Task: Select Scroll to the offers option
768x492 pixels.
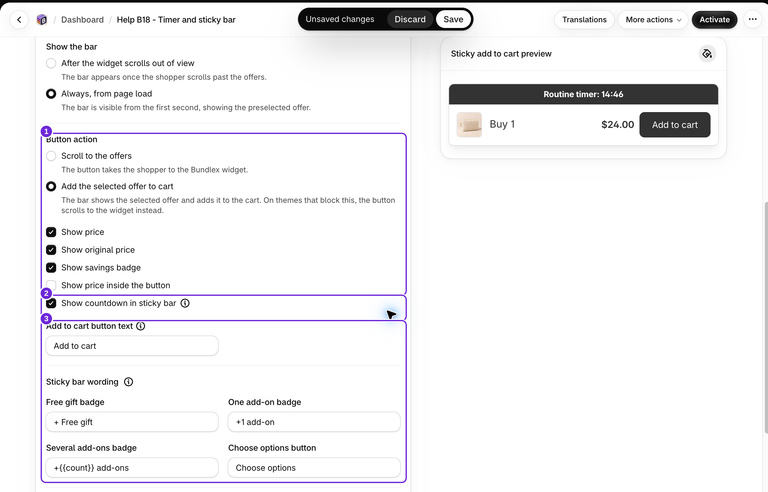Action: click(51, 156)
